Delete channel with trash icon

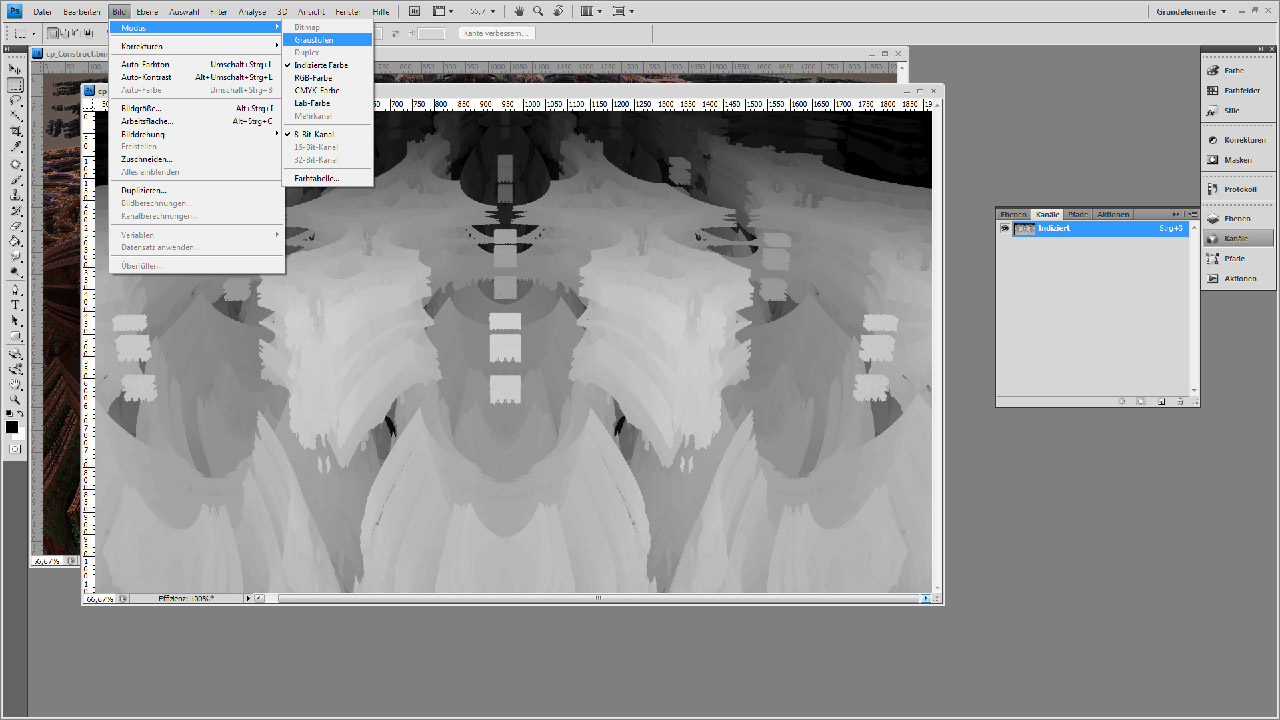tap(1181, 401)
